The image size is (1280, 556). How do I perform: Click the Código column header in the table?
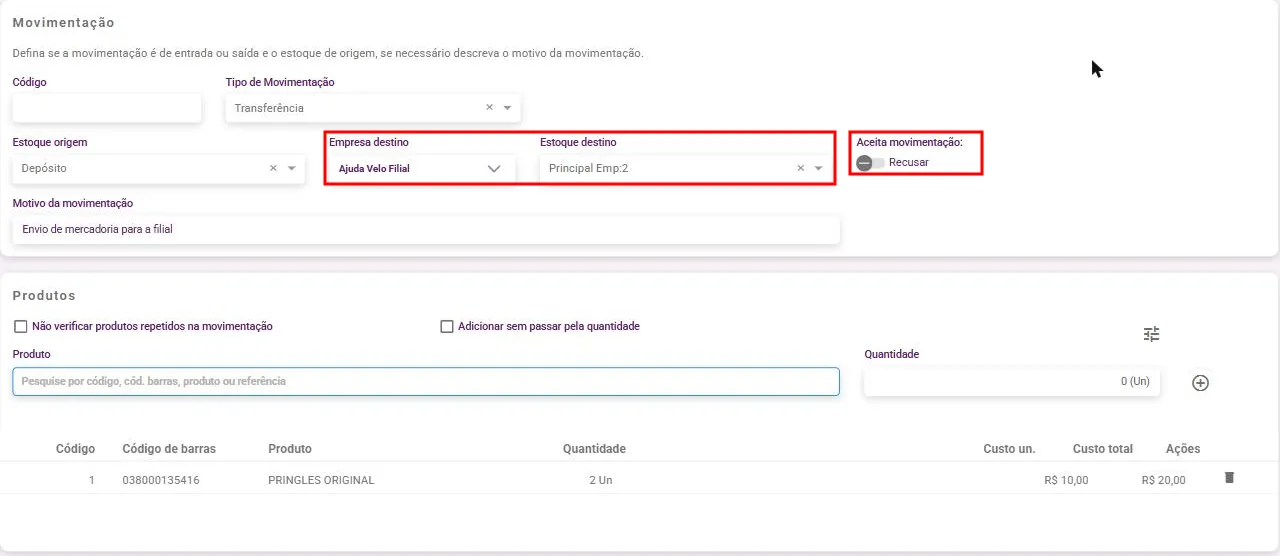[x=75, y=449]
